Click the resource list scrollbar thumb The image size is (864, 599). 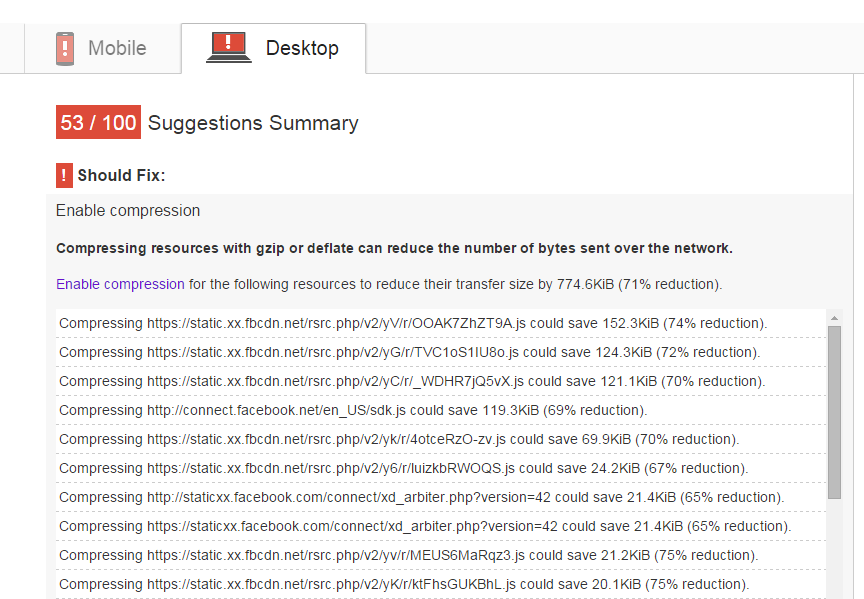tap(834, 410)
